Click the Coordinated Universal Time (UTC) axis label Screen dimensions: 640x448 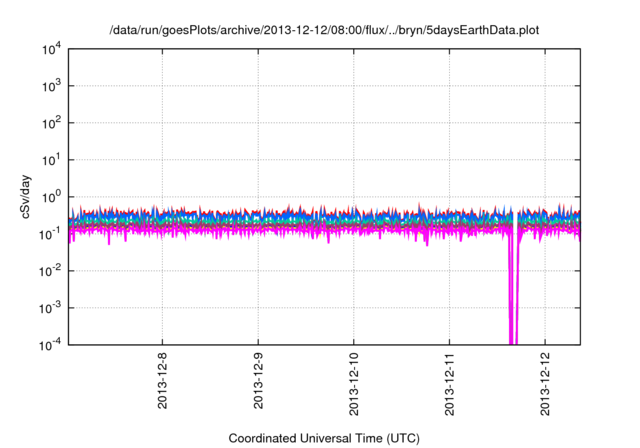pyautogui.click(x=324, y=438)
